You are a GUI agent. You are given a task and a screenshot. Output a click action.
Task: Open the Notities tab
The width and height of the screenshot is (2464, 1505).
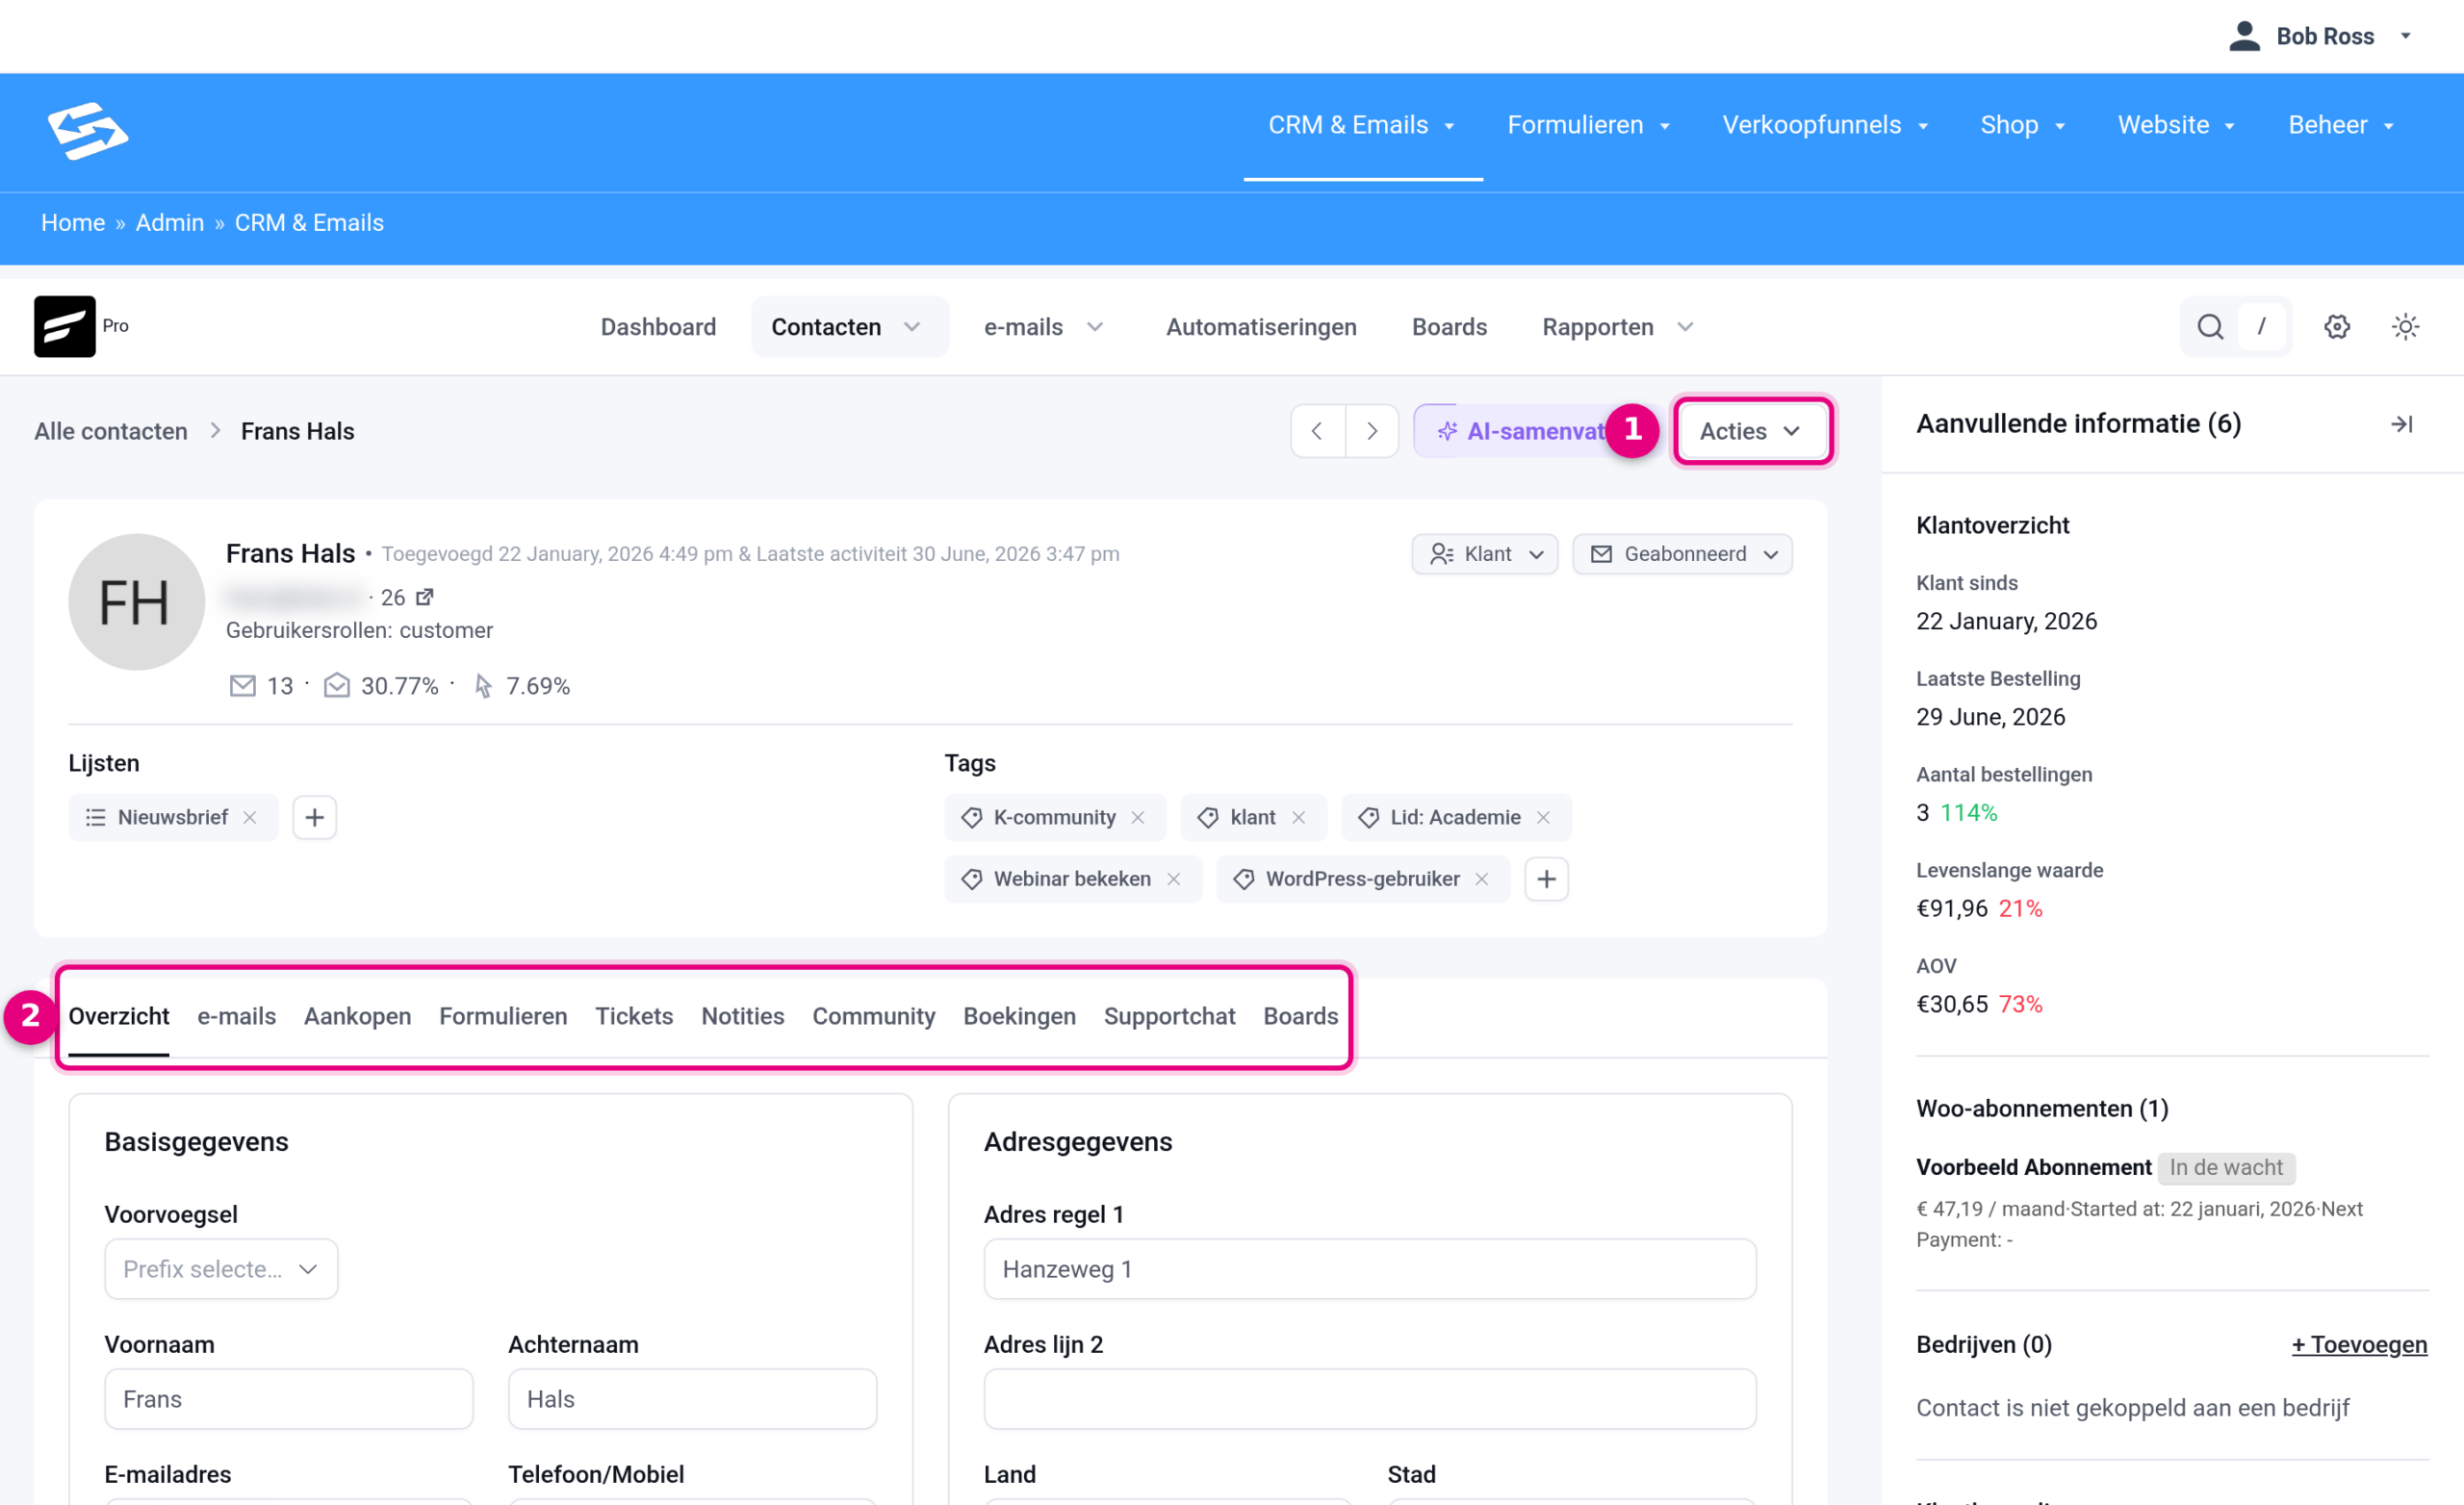742,1016
